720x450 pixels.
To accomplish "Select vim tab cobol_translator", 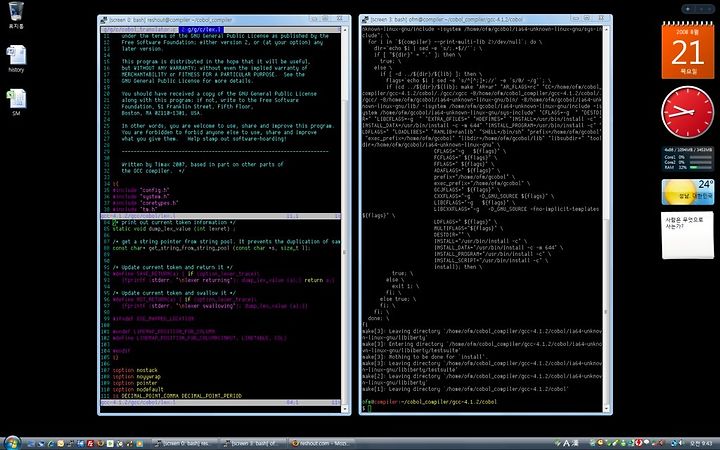I will (x=140, y=29).
